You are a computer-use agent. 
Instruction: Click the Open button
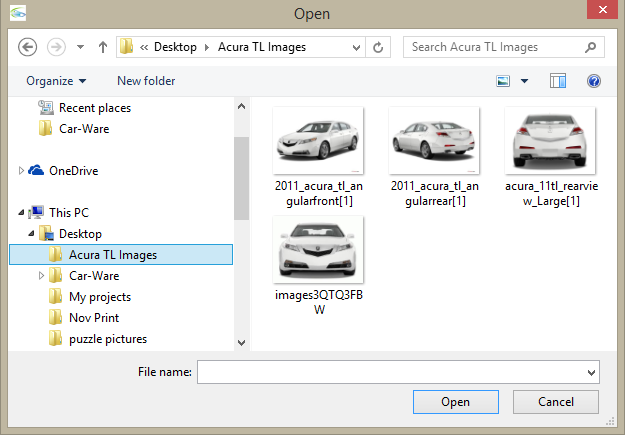pos(456,402)
